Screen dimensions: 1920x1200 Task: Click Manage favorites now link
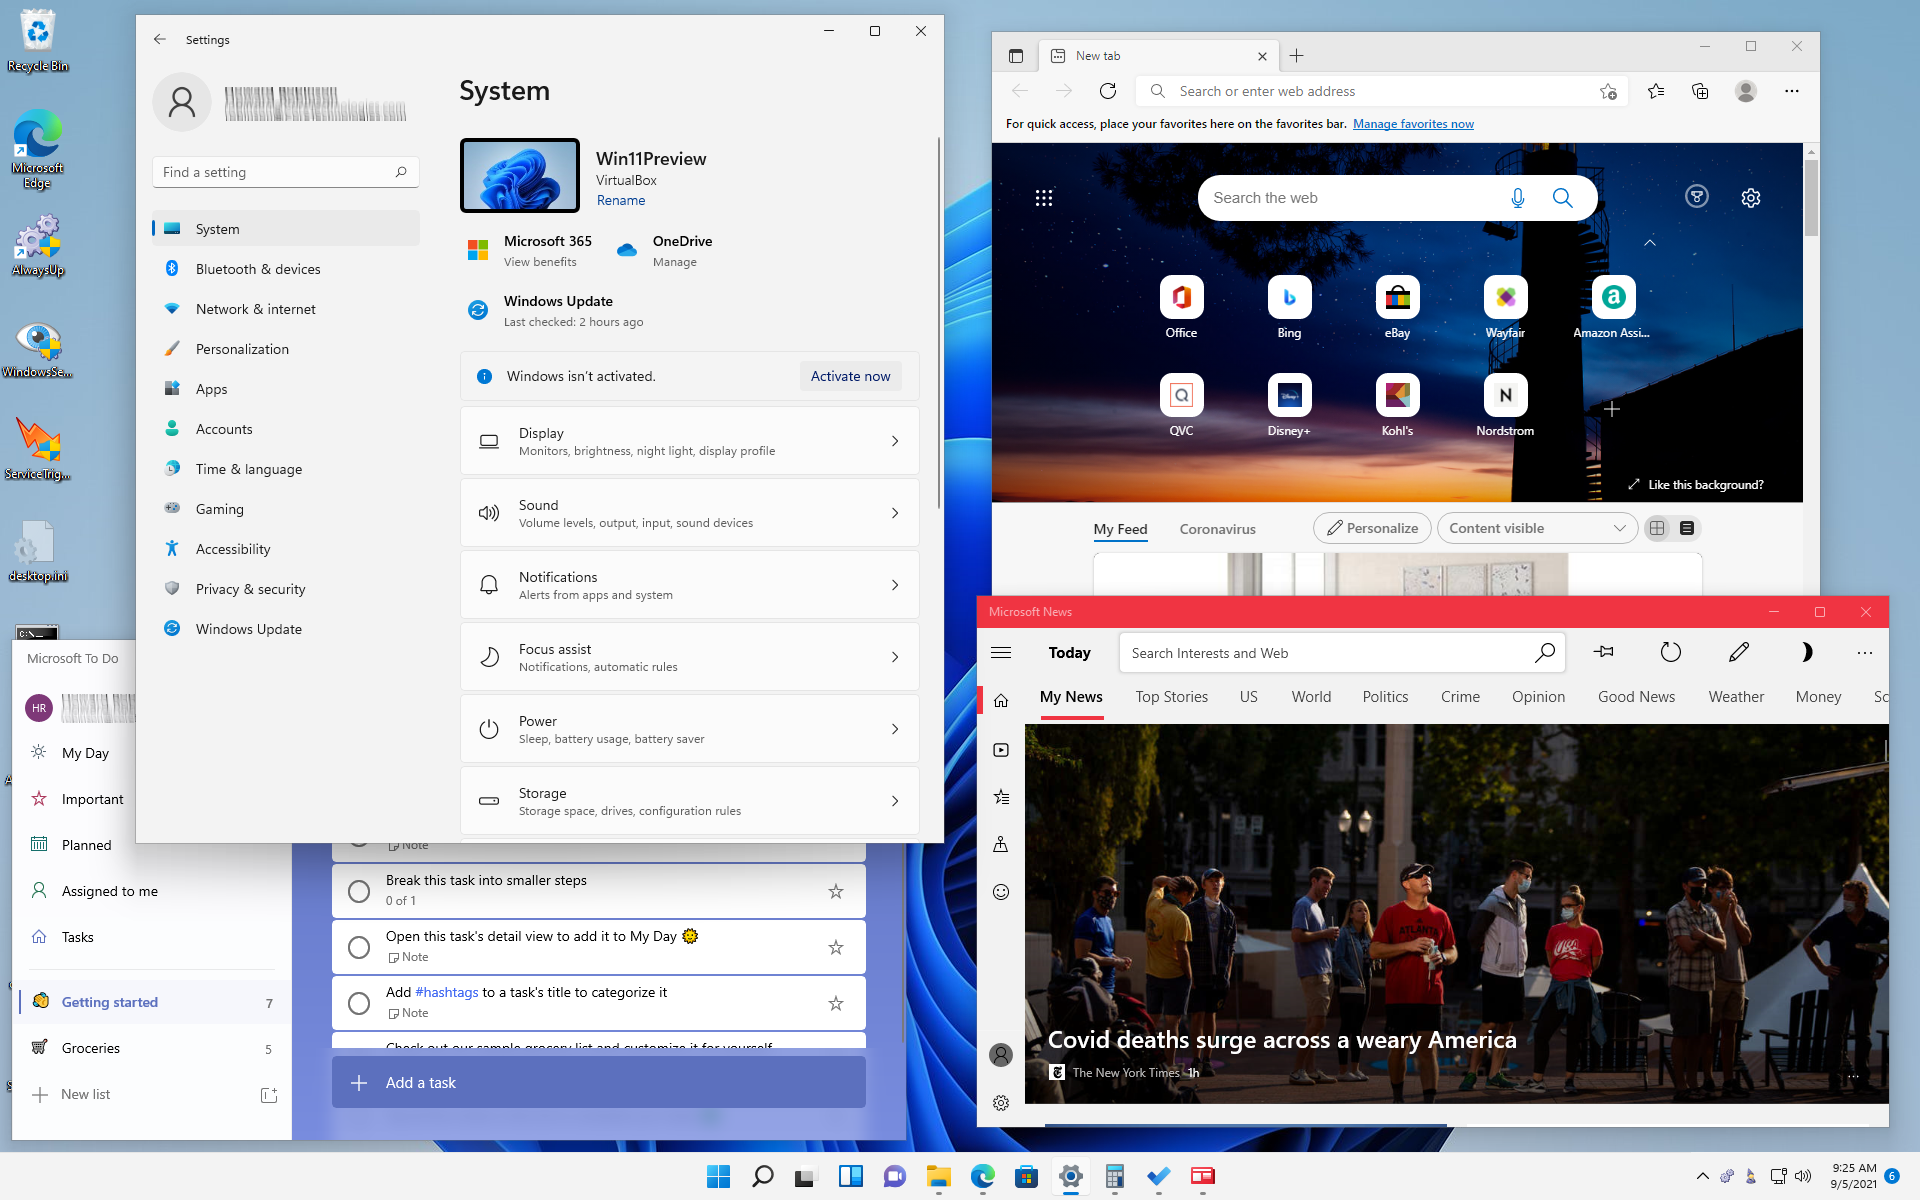coord(1413,124)
